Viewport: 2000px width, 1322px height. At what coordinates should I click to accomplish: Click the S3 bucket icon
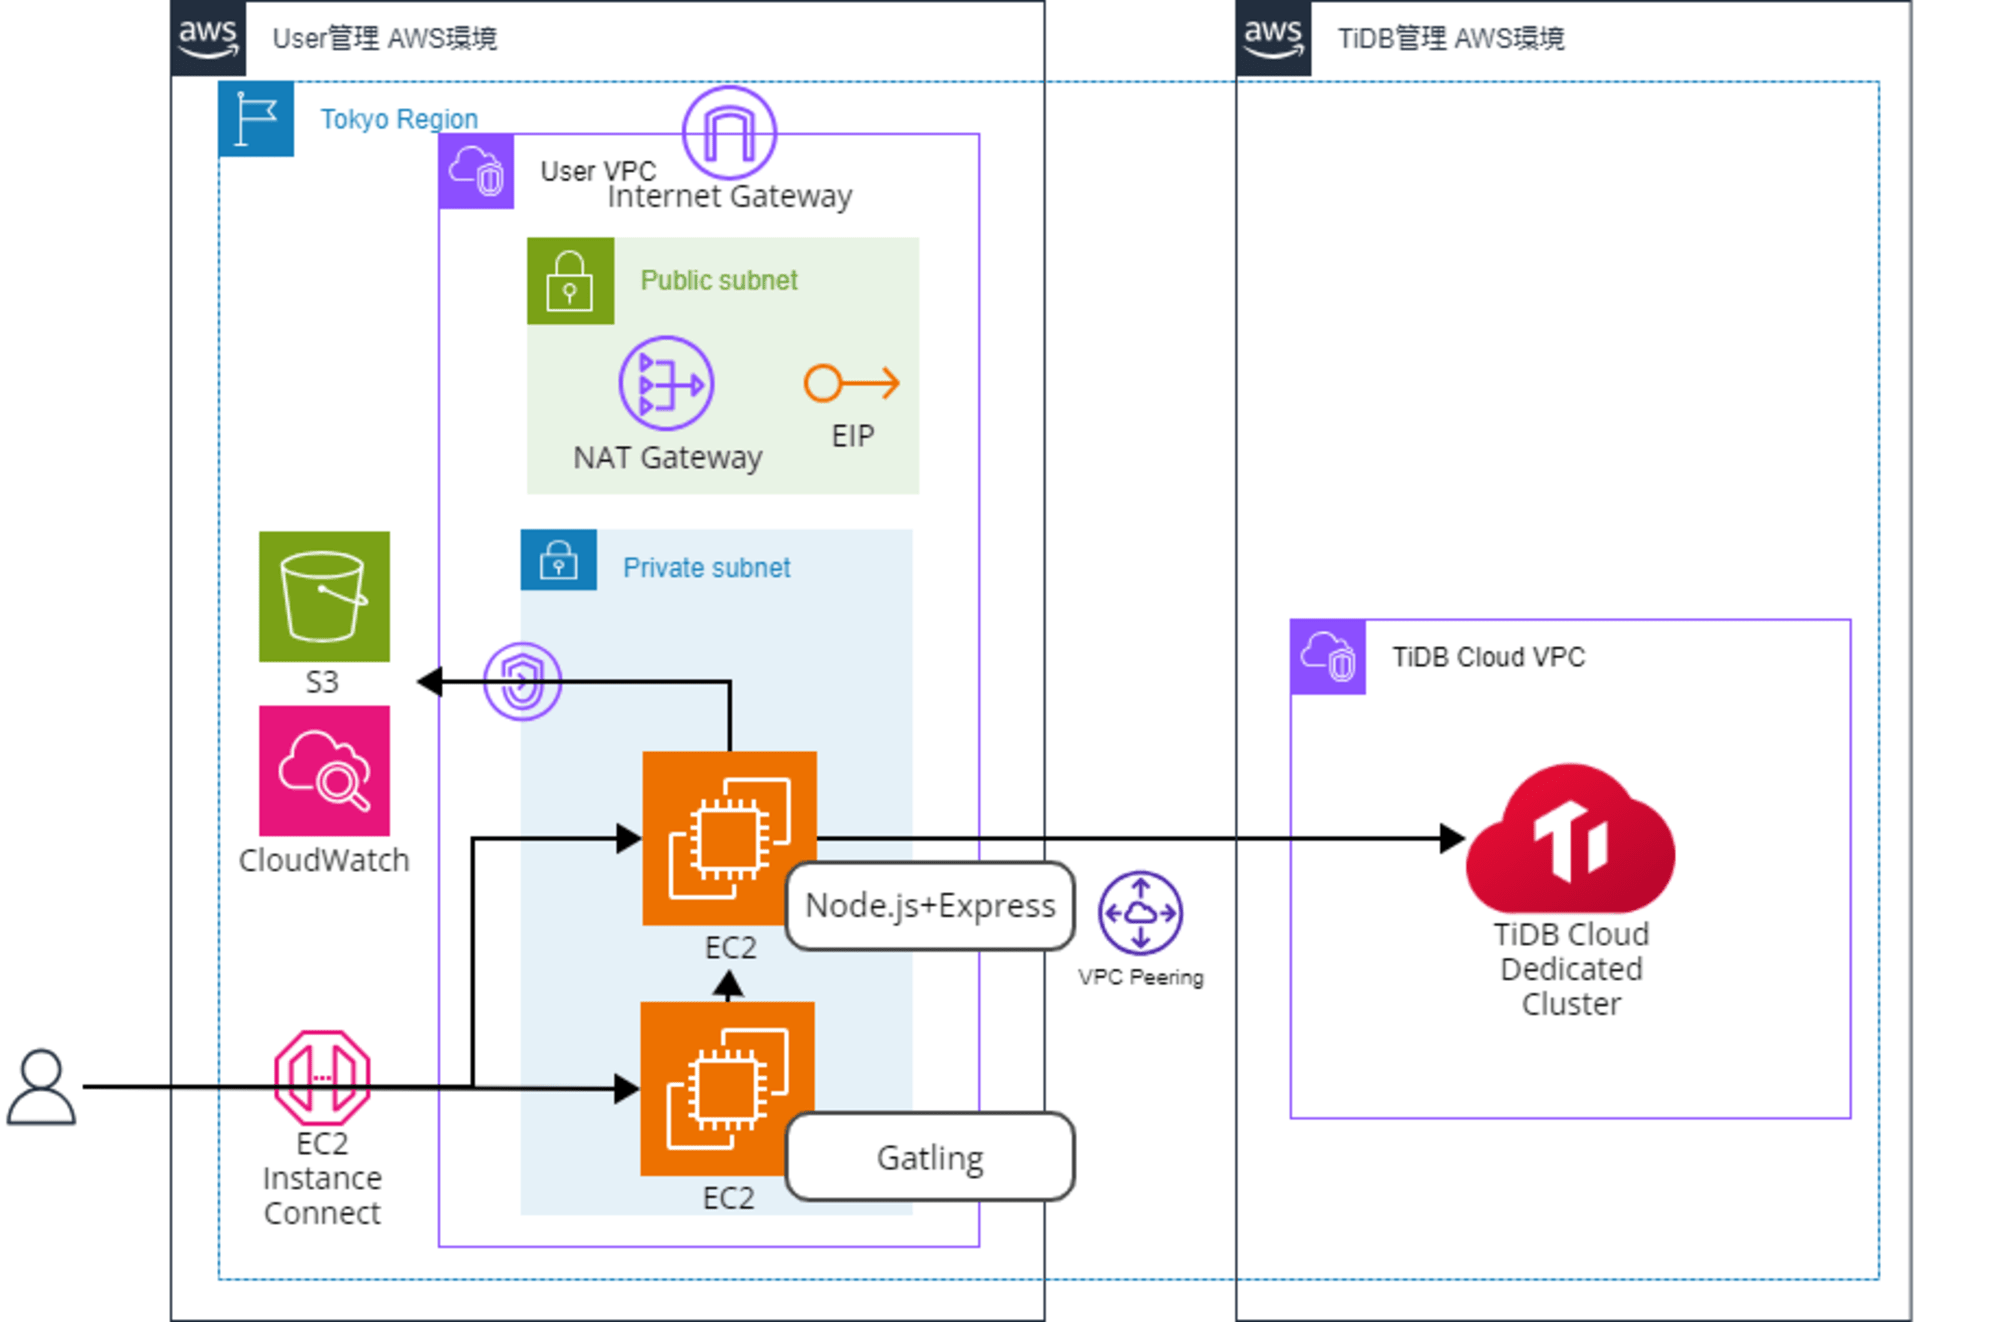[x=324, y=596]
